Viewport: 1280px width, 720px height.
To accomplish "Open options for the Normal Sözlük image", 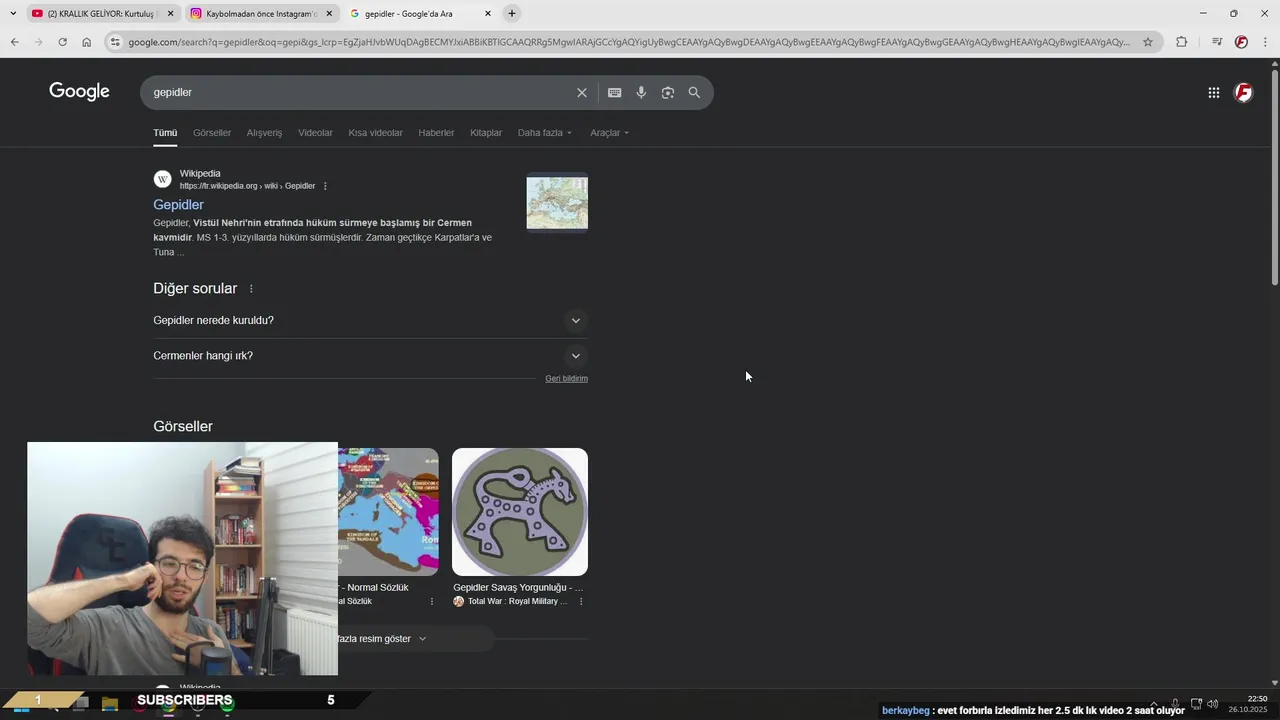I will click(x=432, y=601).
